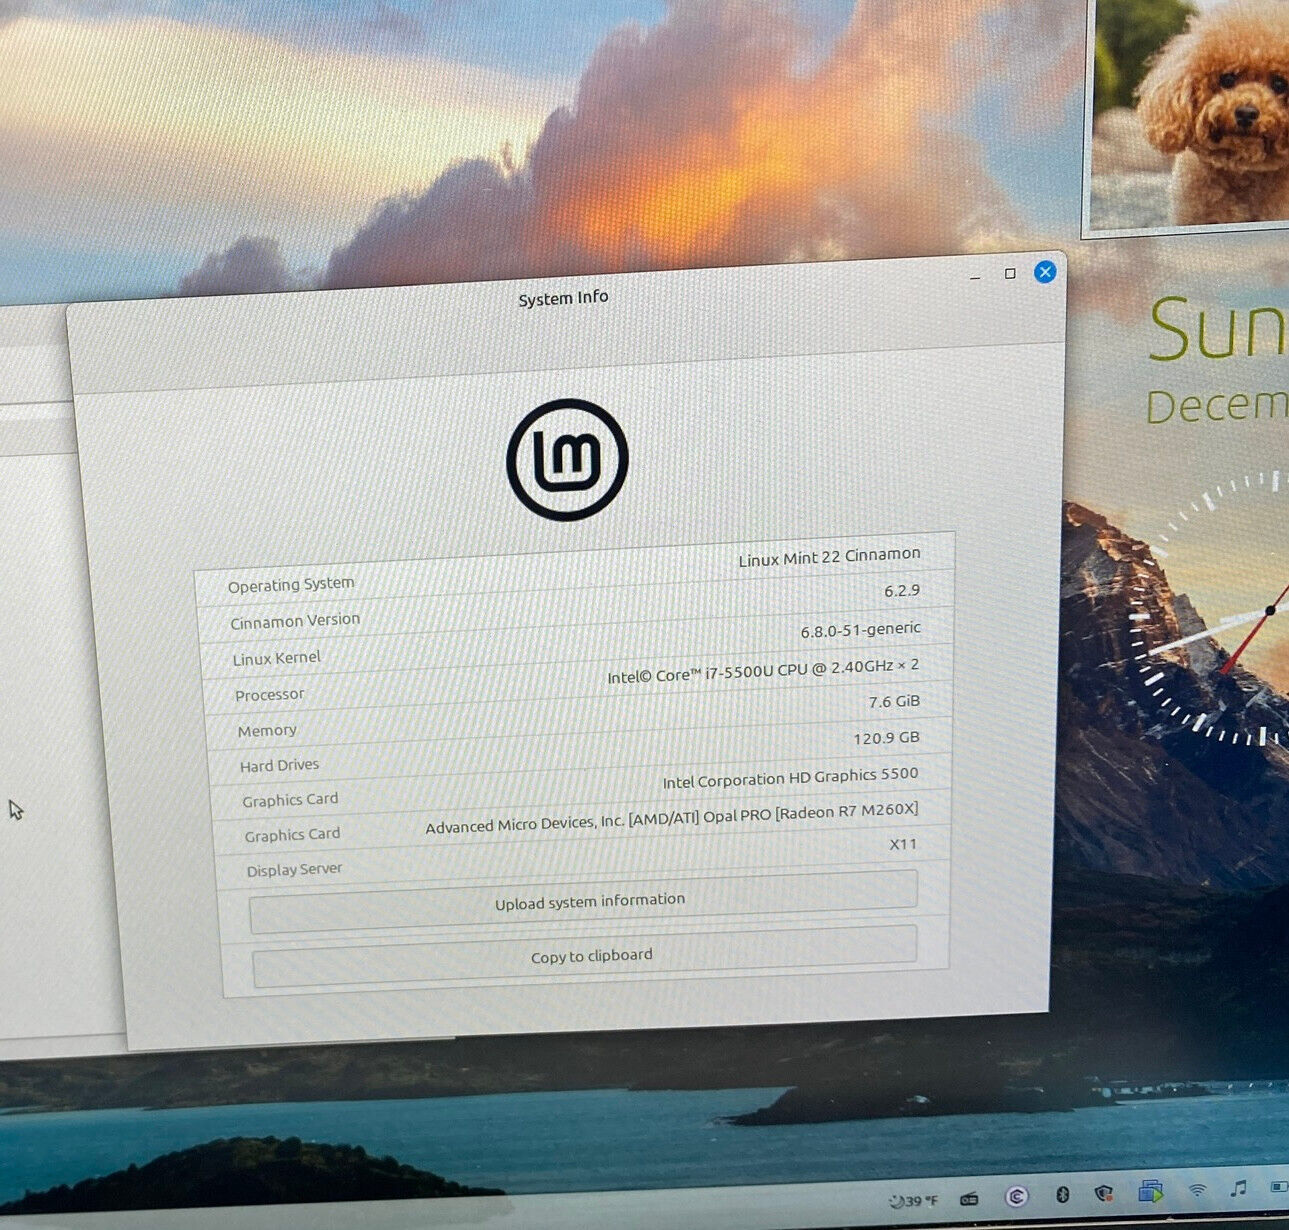Click the blue windows tray icon with the green arrow
Screen dimensions: 1289x1230
coord(1150,1191)
